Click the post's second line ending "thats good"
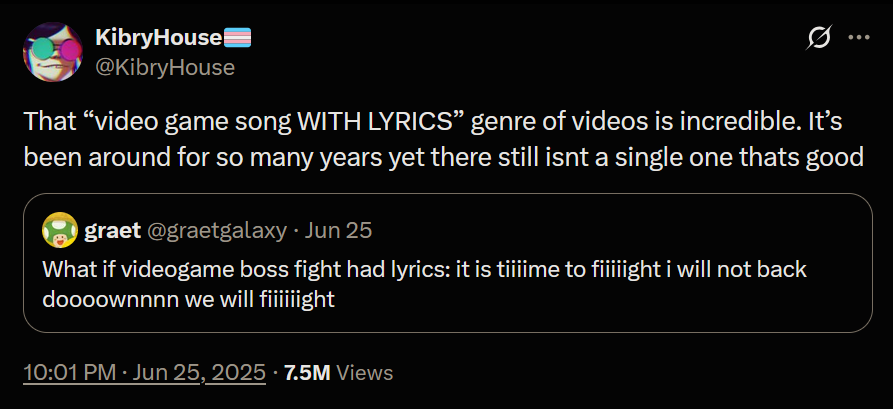Image resolution: width=893 pixels, height=409 pixels. tap(450, 156)
